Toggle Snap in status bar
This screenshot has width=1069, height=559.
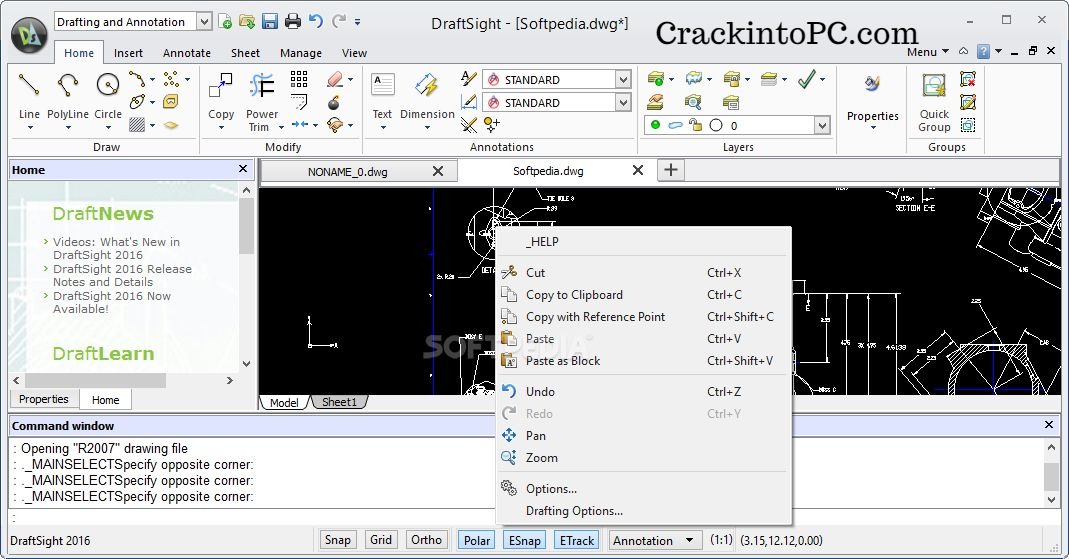(x=337, y=540)
